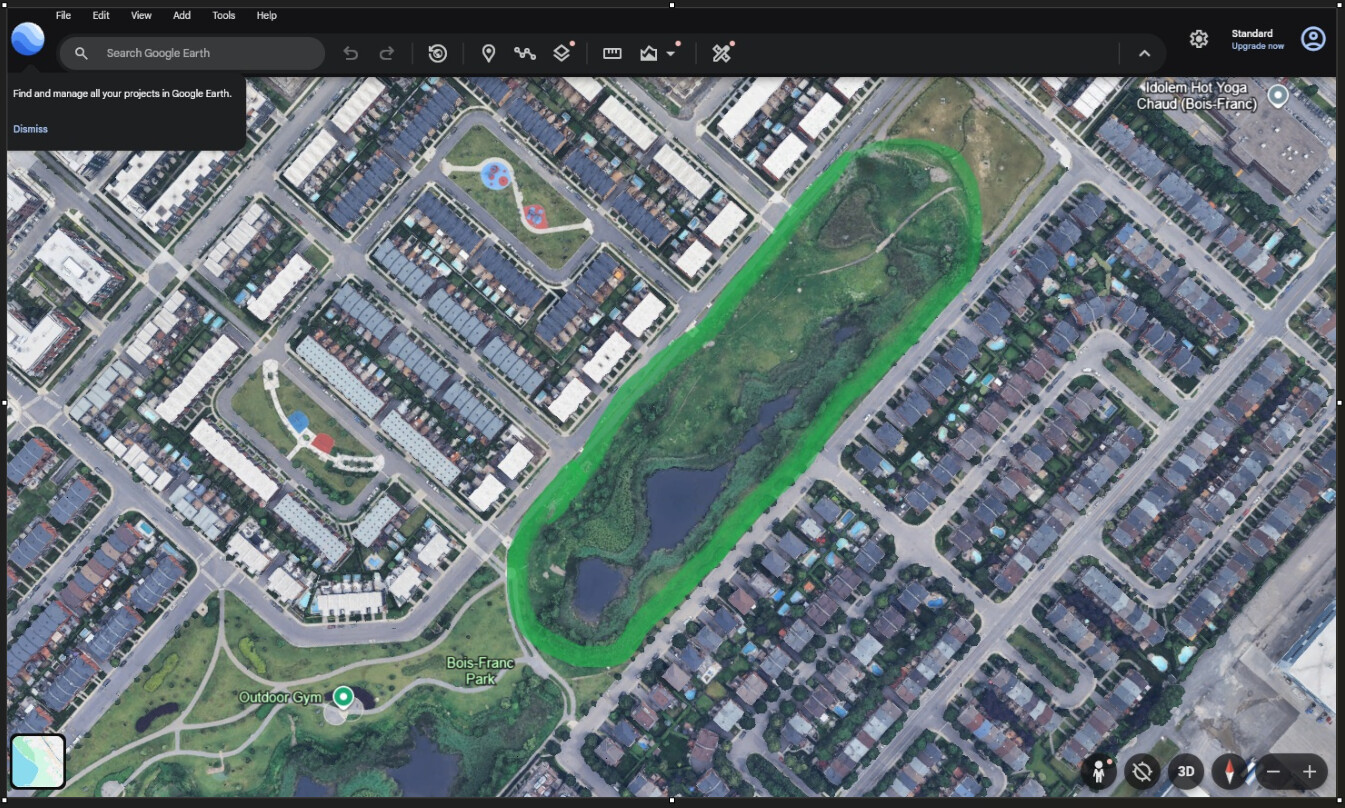Open the historical imagery time tool
The height and width of the screenshot is (808, 1345).
tap(437, 53)
